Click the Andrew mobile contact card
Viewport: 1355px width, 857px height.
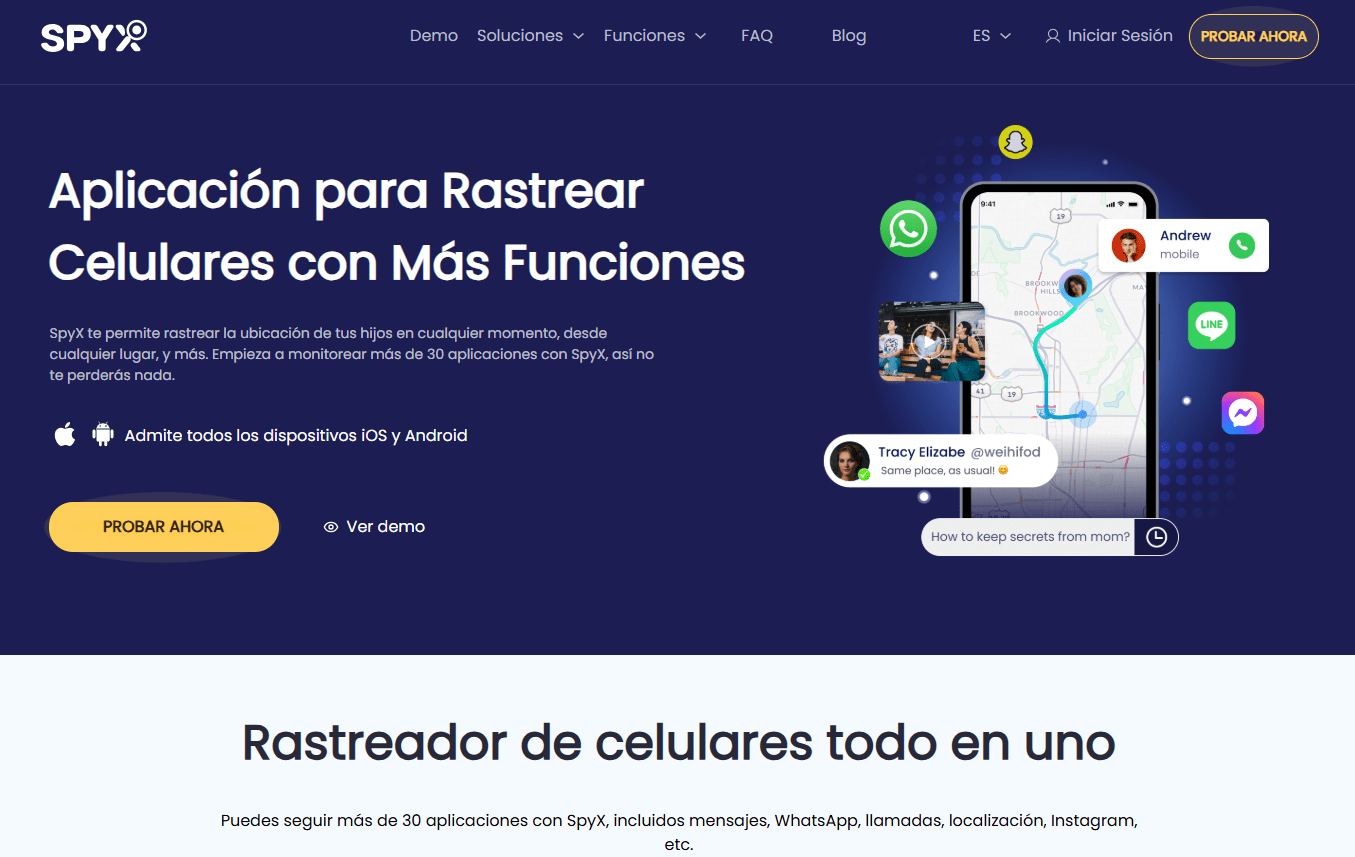tap(1183, 245)
